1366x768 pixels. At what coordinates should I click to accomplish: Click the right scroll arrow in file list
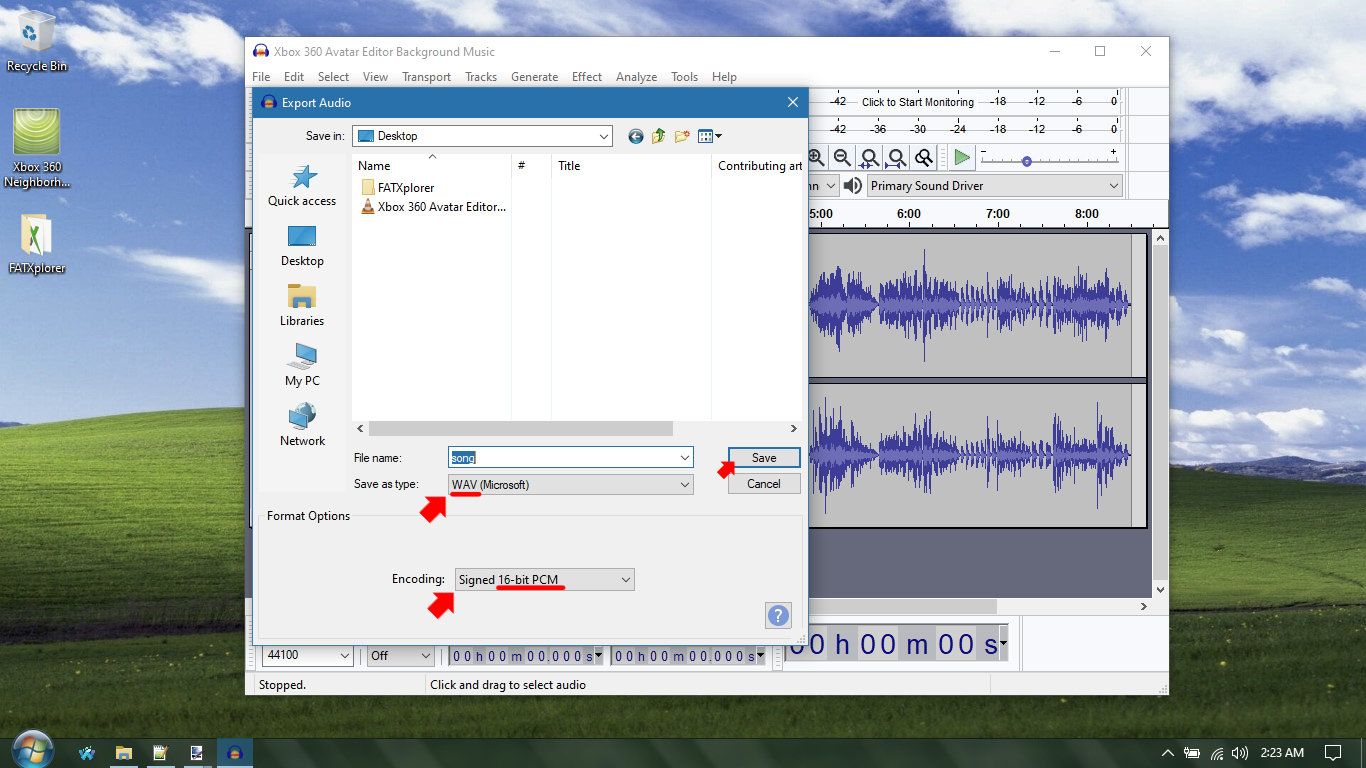(795, 428)
